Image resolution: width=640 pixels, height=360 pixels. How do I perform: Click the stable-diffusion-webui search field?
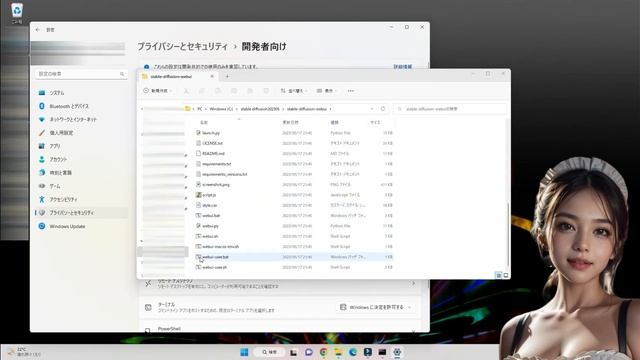[x=450, y=109]
